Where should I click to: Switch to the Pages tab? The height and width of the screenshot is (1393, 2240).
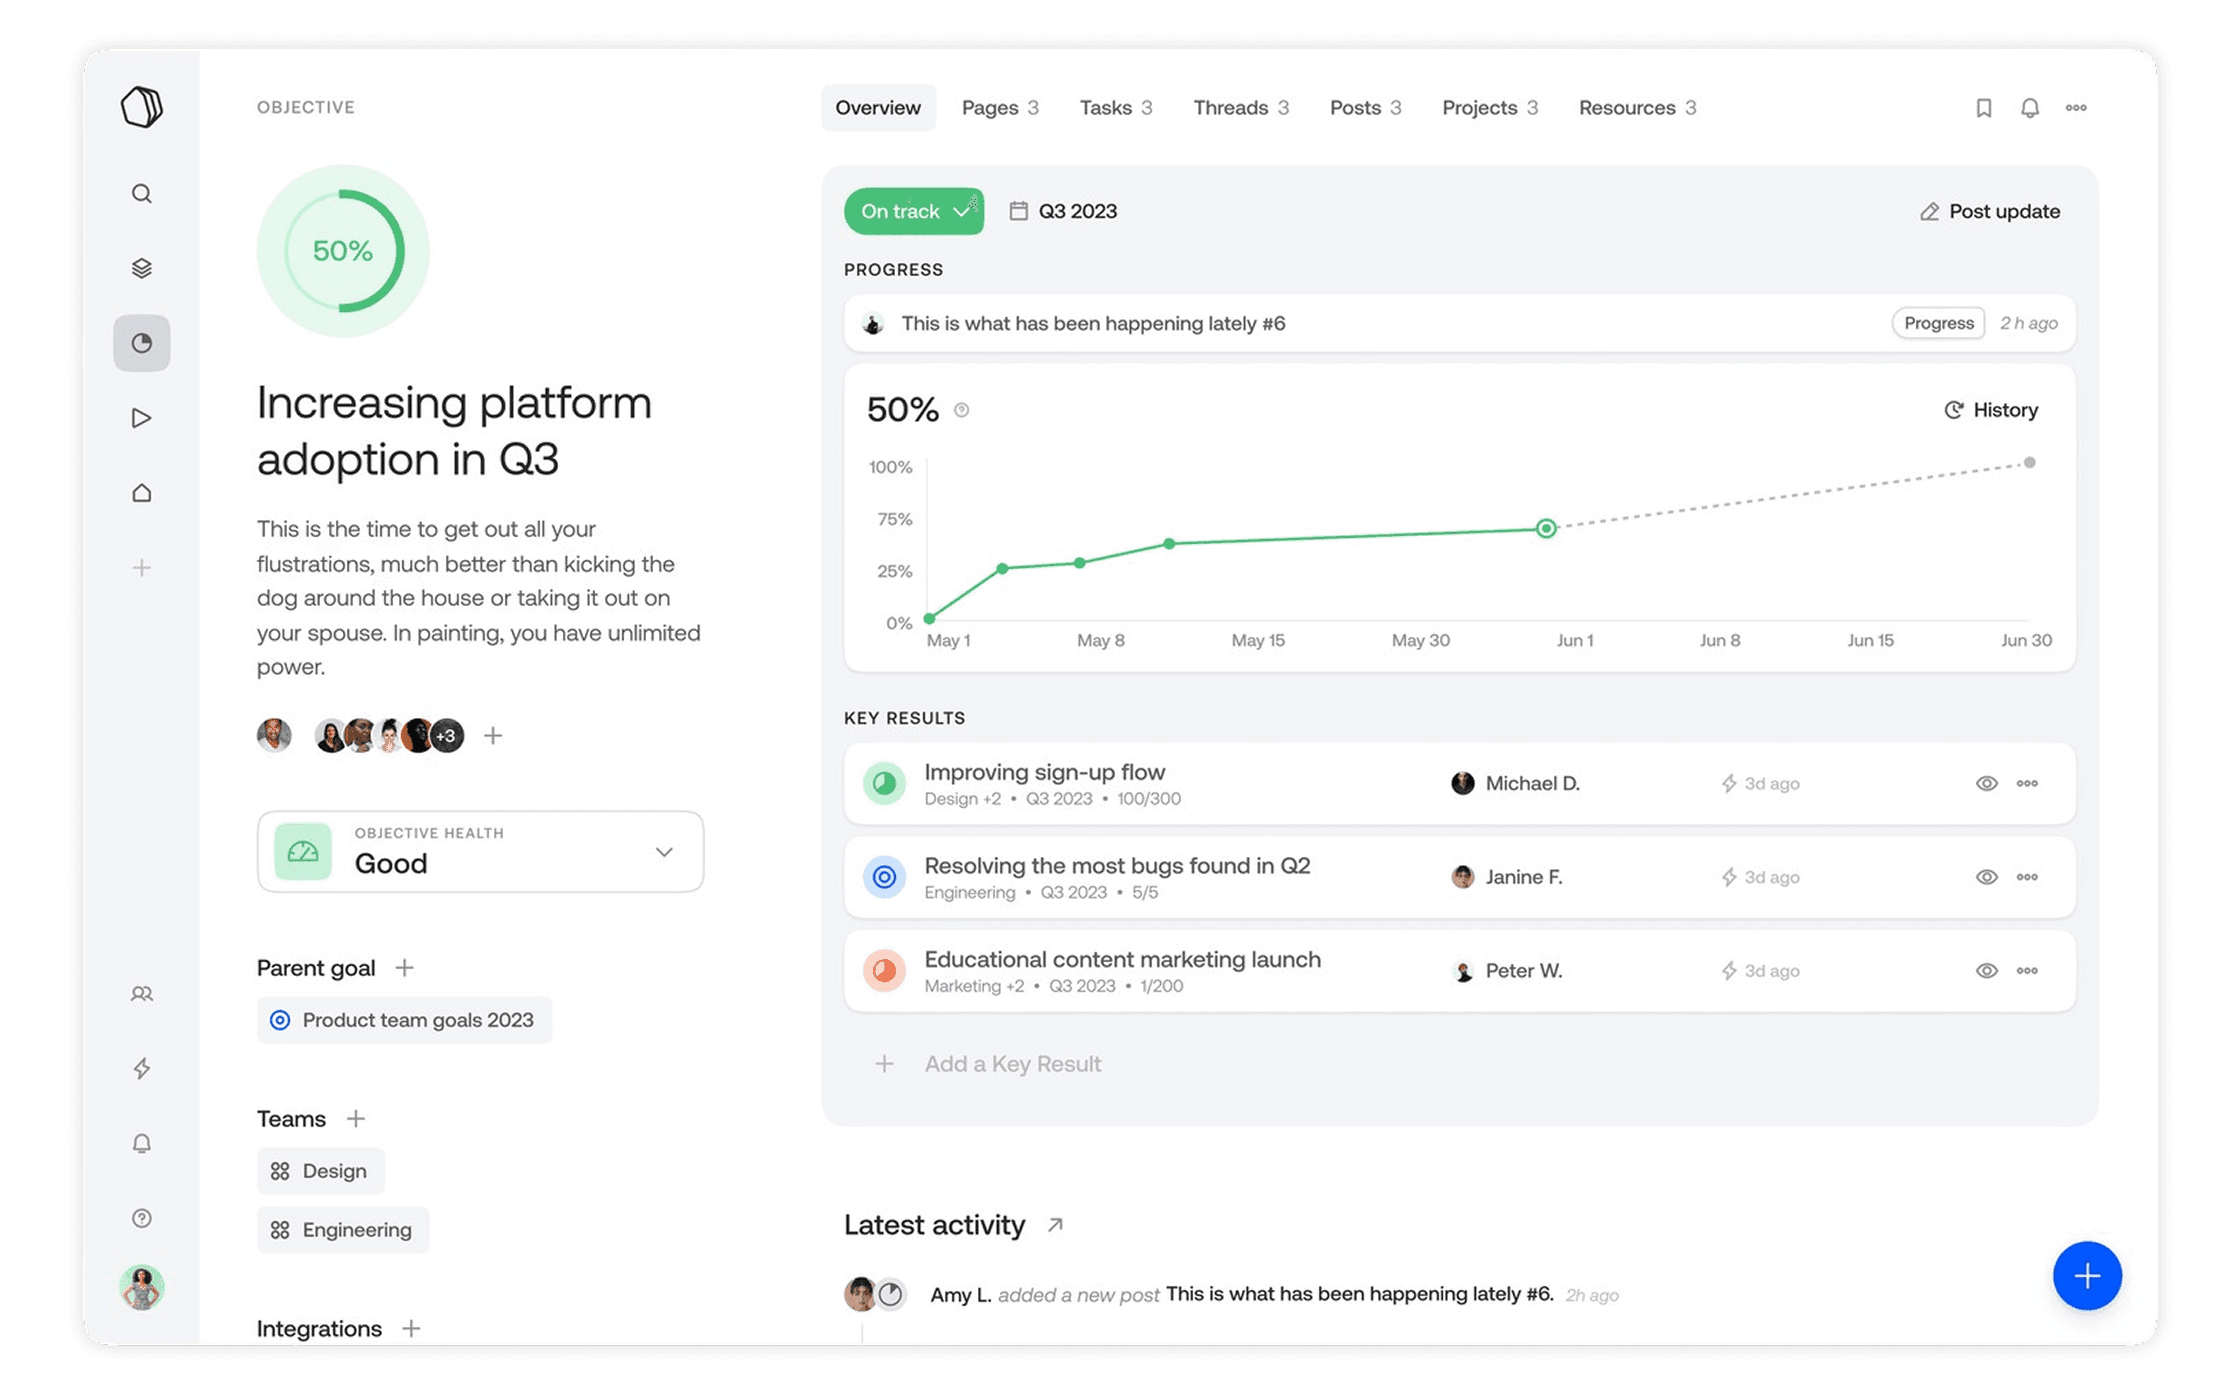click(1000, 108)
